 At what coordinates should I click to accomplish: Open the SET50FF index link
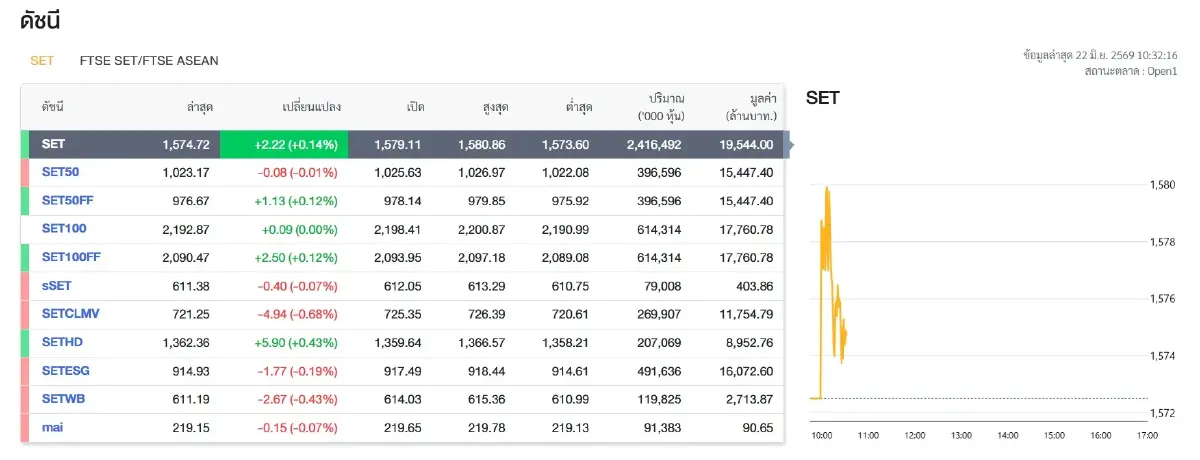[x=68, y=201]
